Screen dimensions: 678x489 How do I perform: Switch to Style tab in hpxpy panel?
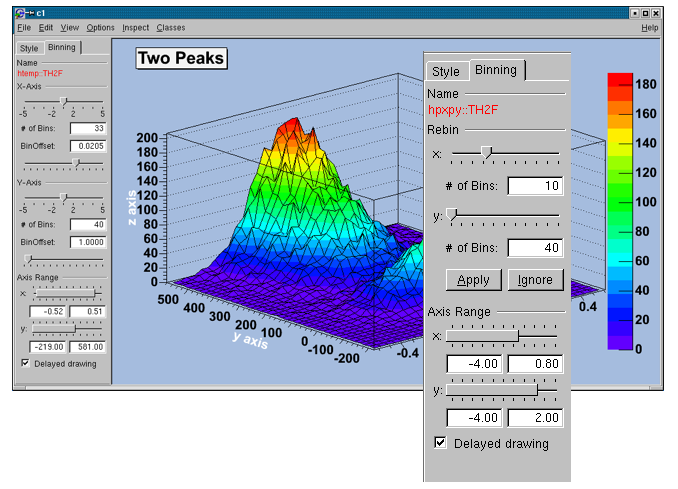445,71
